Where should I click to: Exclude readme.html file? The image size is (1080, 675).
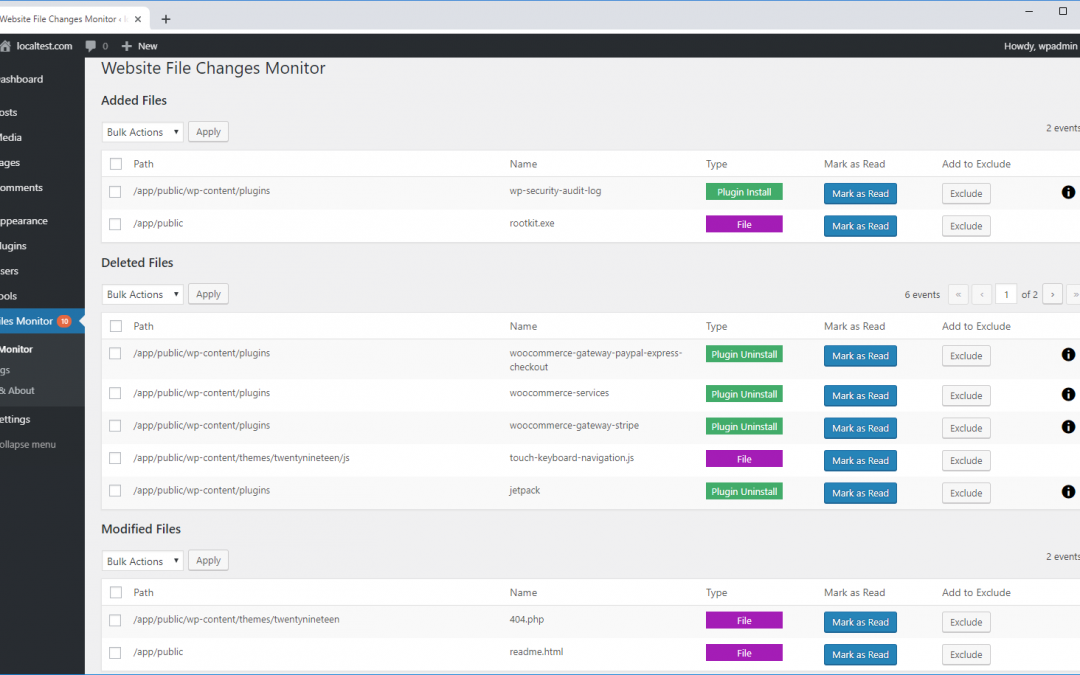pyautogui.click(x=966, y=654)
